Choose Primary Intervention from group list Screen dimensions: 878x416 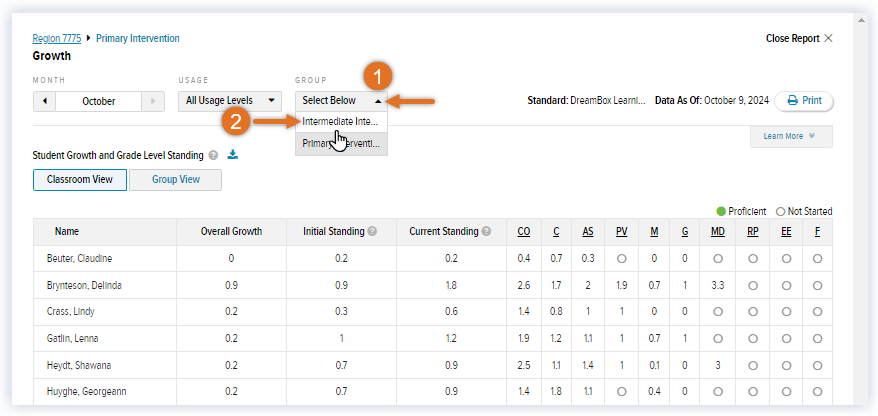click(x=341, y=143)
